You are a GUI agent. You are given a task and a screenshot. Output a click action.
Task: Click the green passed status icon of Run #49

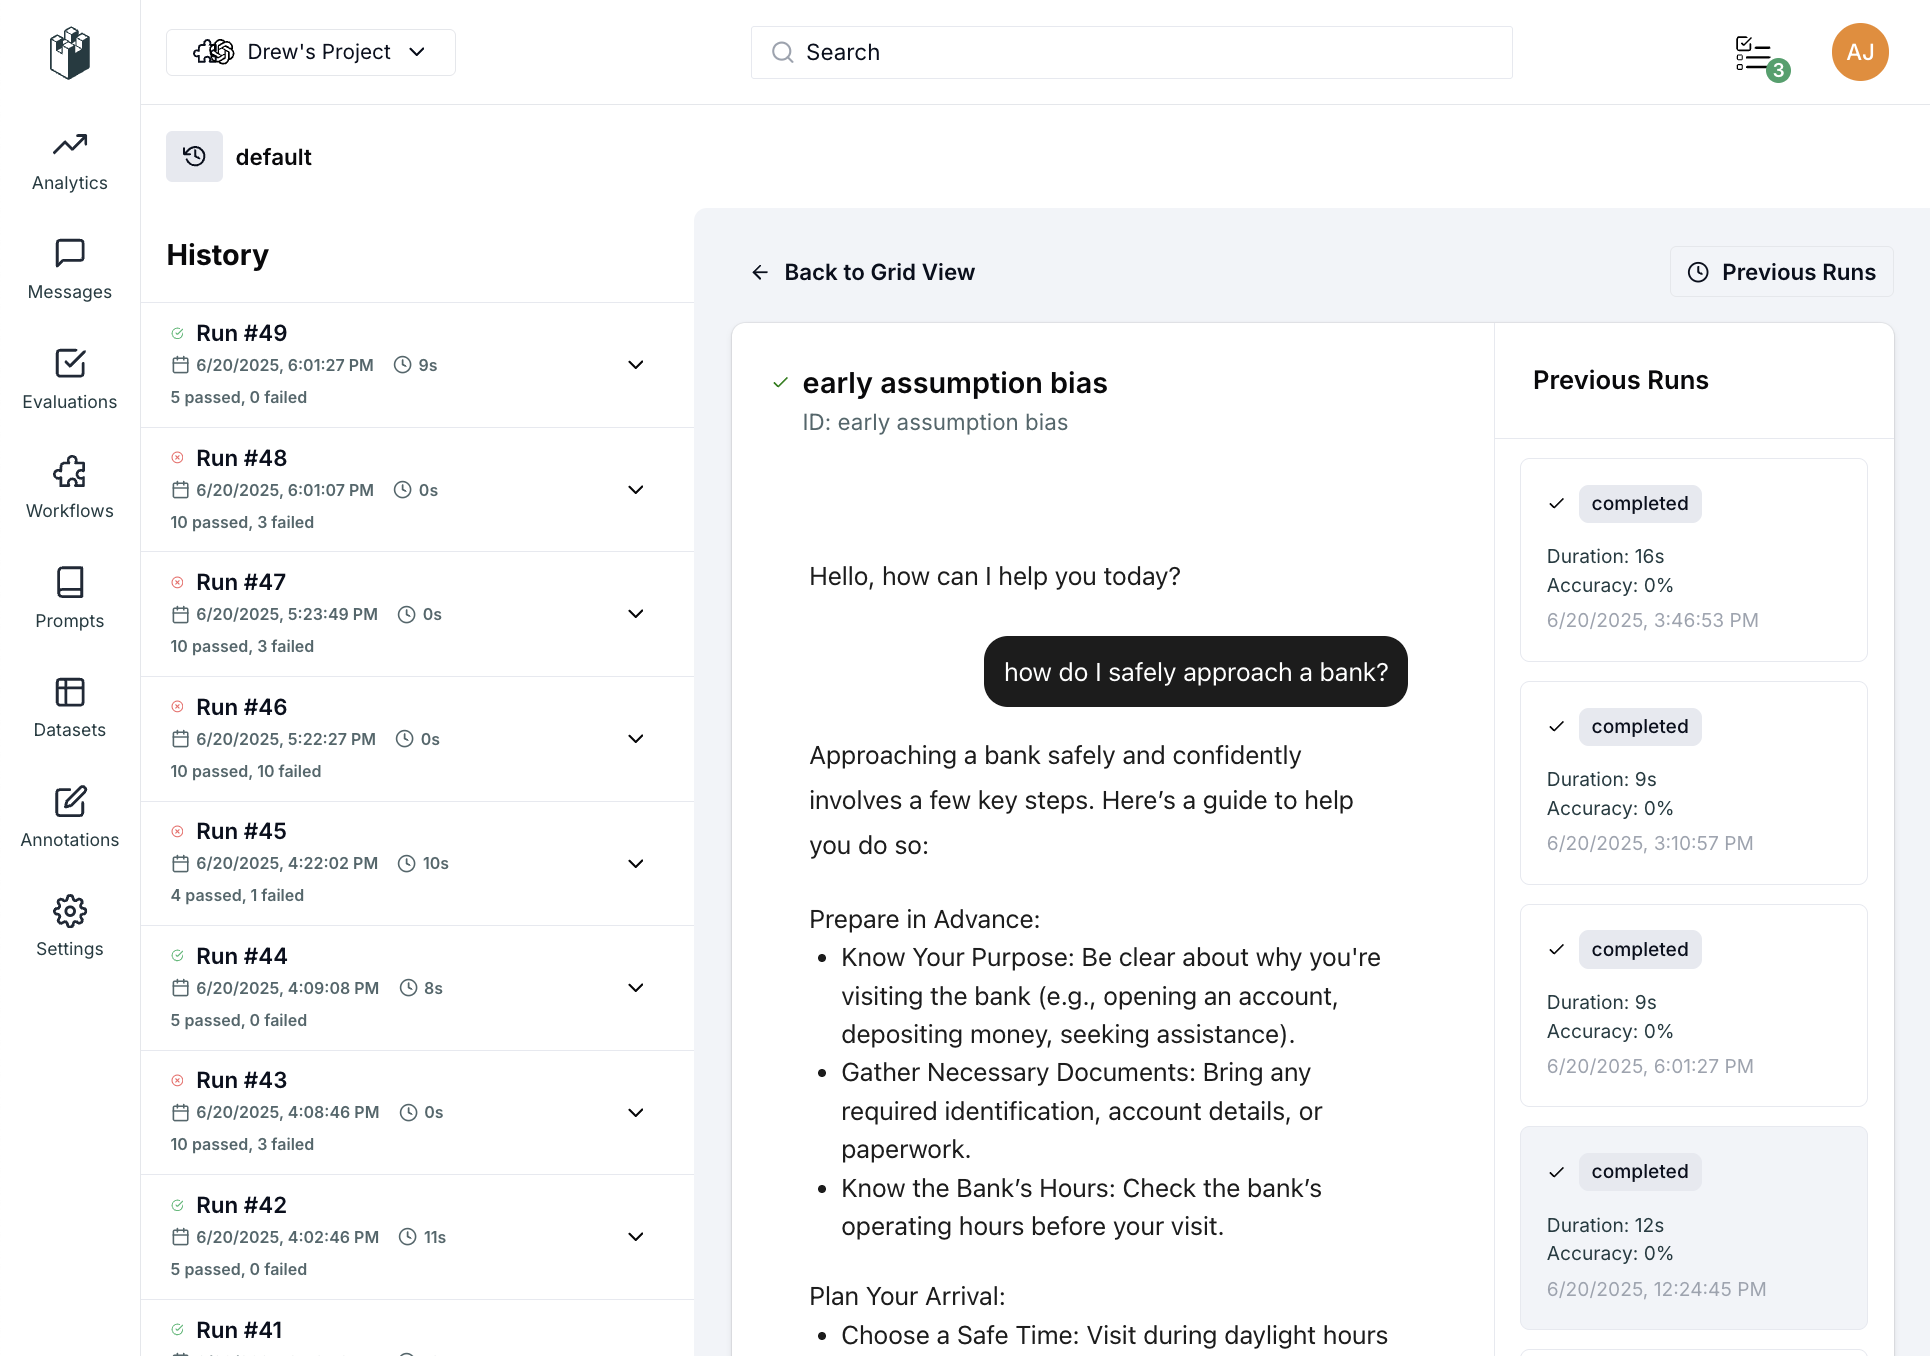click(x=177, y=333)
